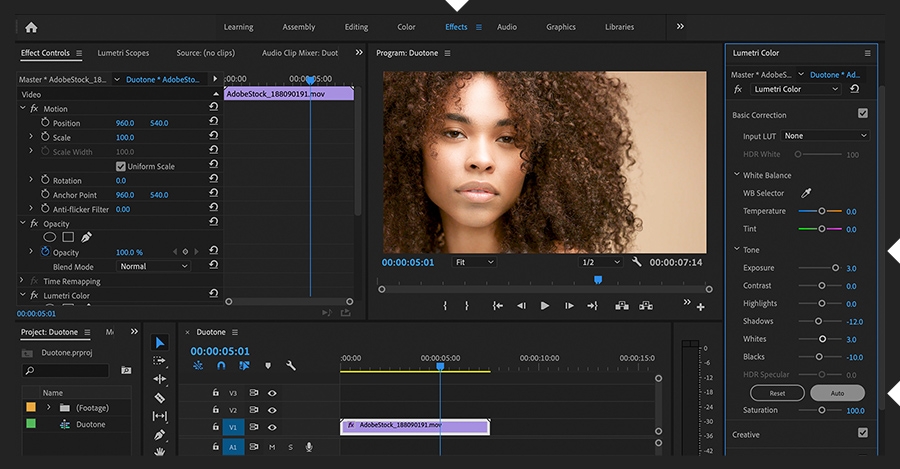Click the Reset tone button
The height and width of the screenshot is (469, 900).
[776, 393]
